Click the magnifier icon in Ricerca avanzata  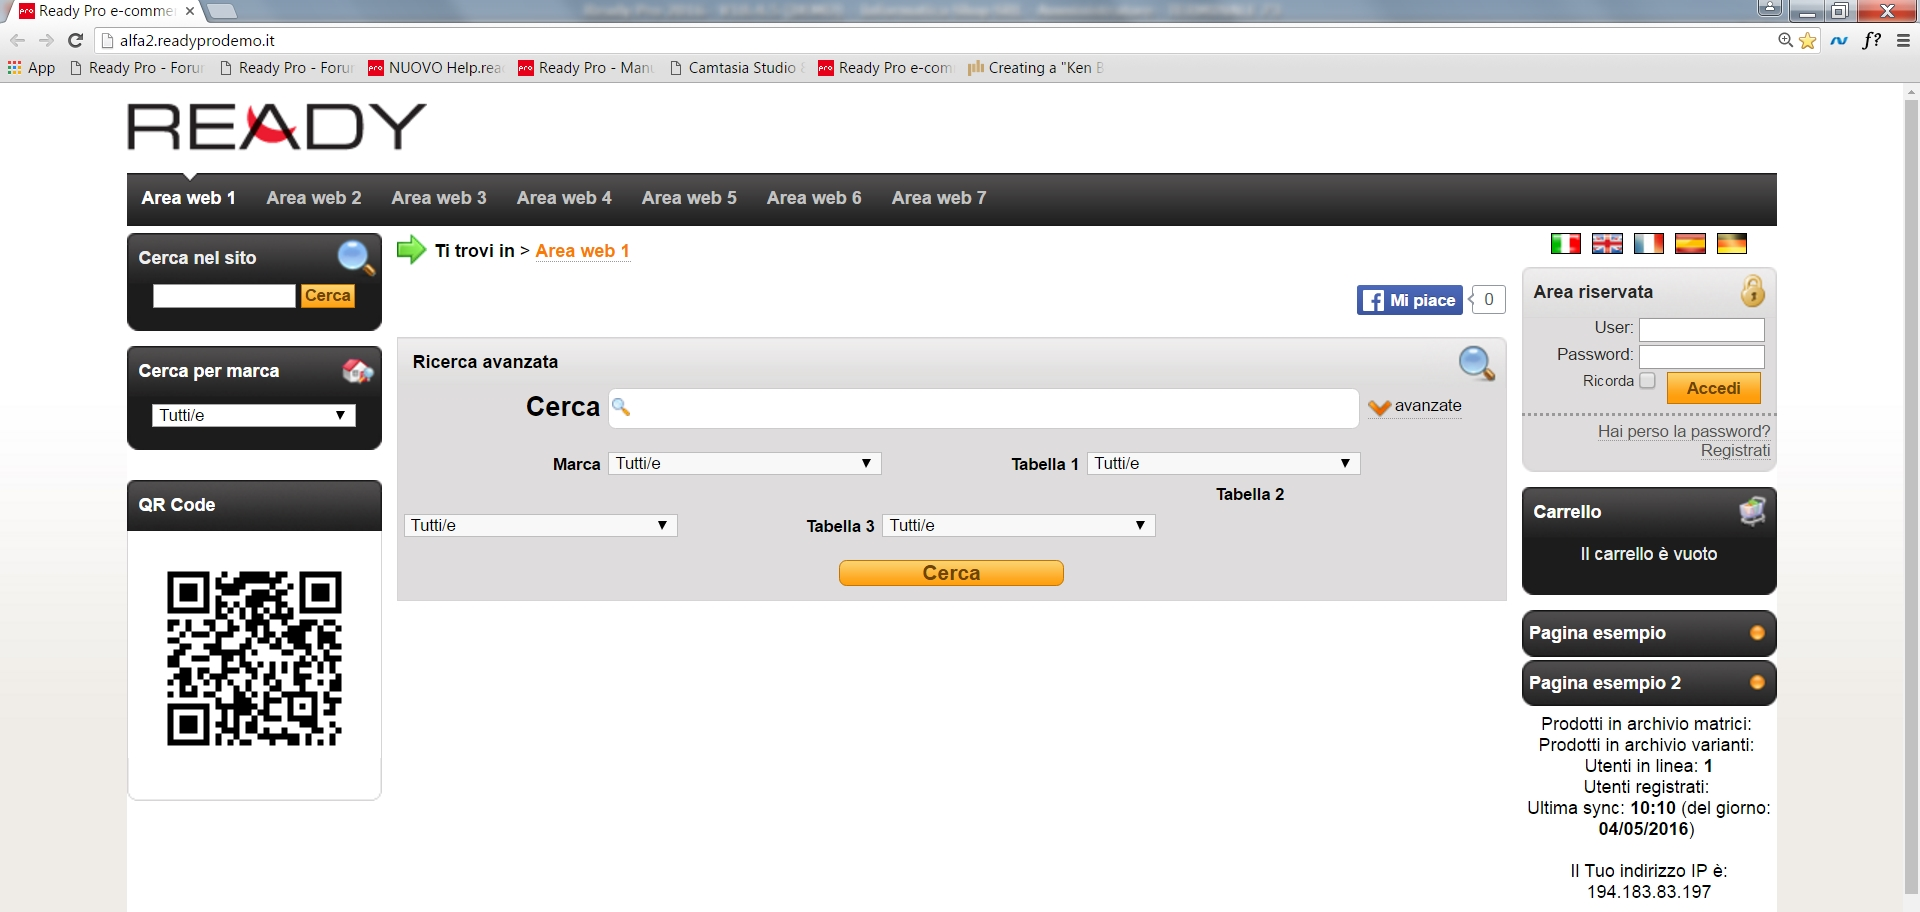1476,364
